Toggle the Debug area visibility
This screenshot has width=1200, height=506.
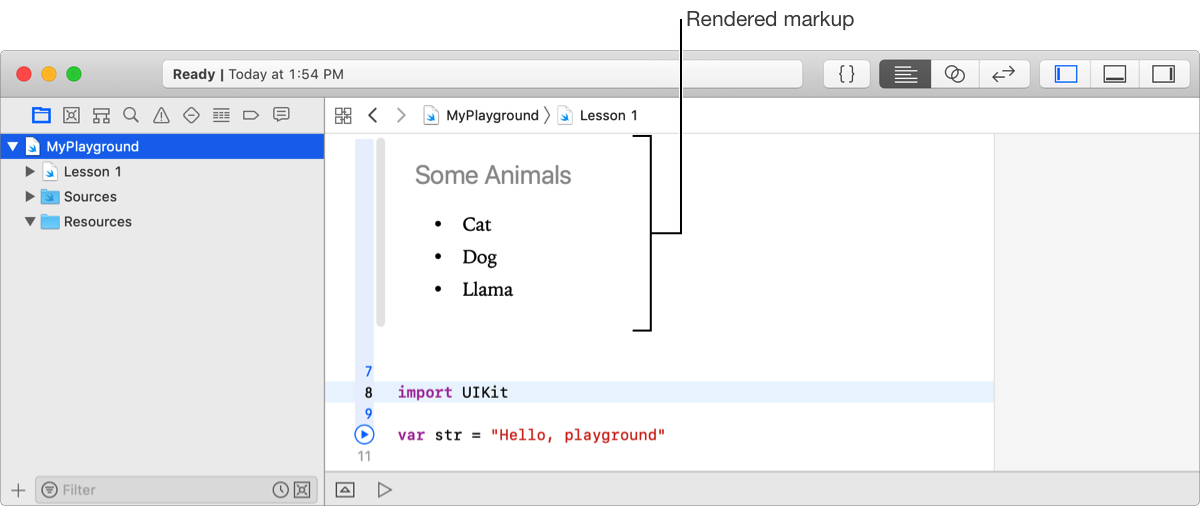click(x=1114, y=74)
